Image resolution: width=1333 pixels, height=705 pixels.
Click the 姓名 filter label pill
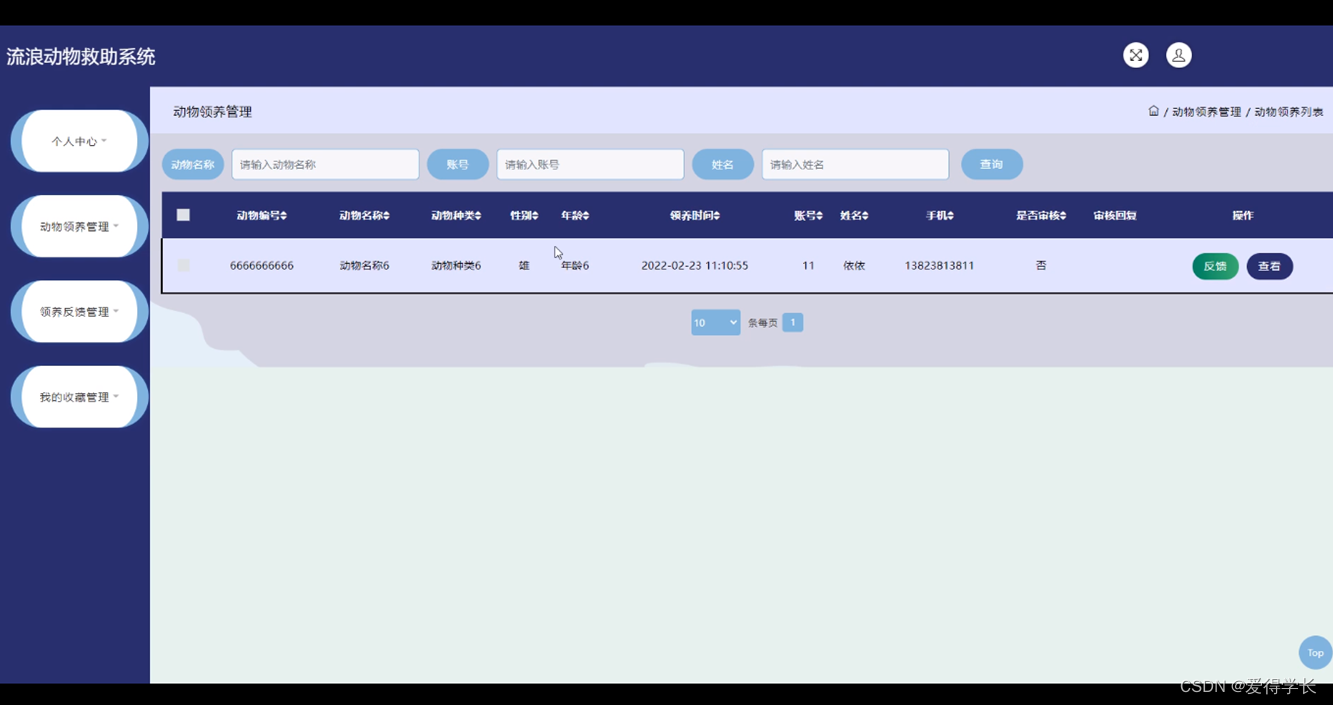click(x=723, y=164)
